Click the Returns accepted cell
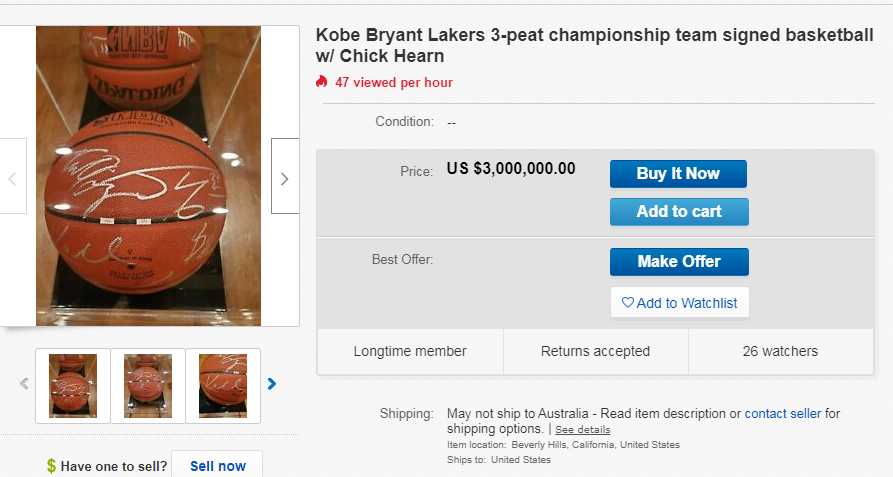Screen dimensions: 893x477 point(595,351)
